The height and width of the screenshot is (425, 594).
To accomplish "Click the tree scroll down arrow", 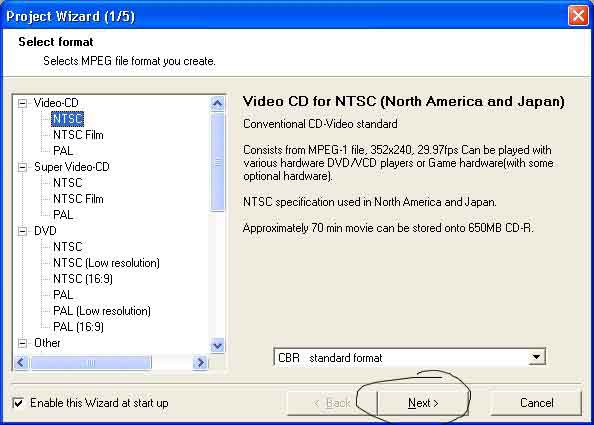I will pyautogui.click(x=217, y=345).
